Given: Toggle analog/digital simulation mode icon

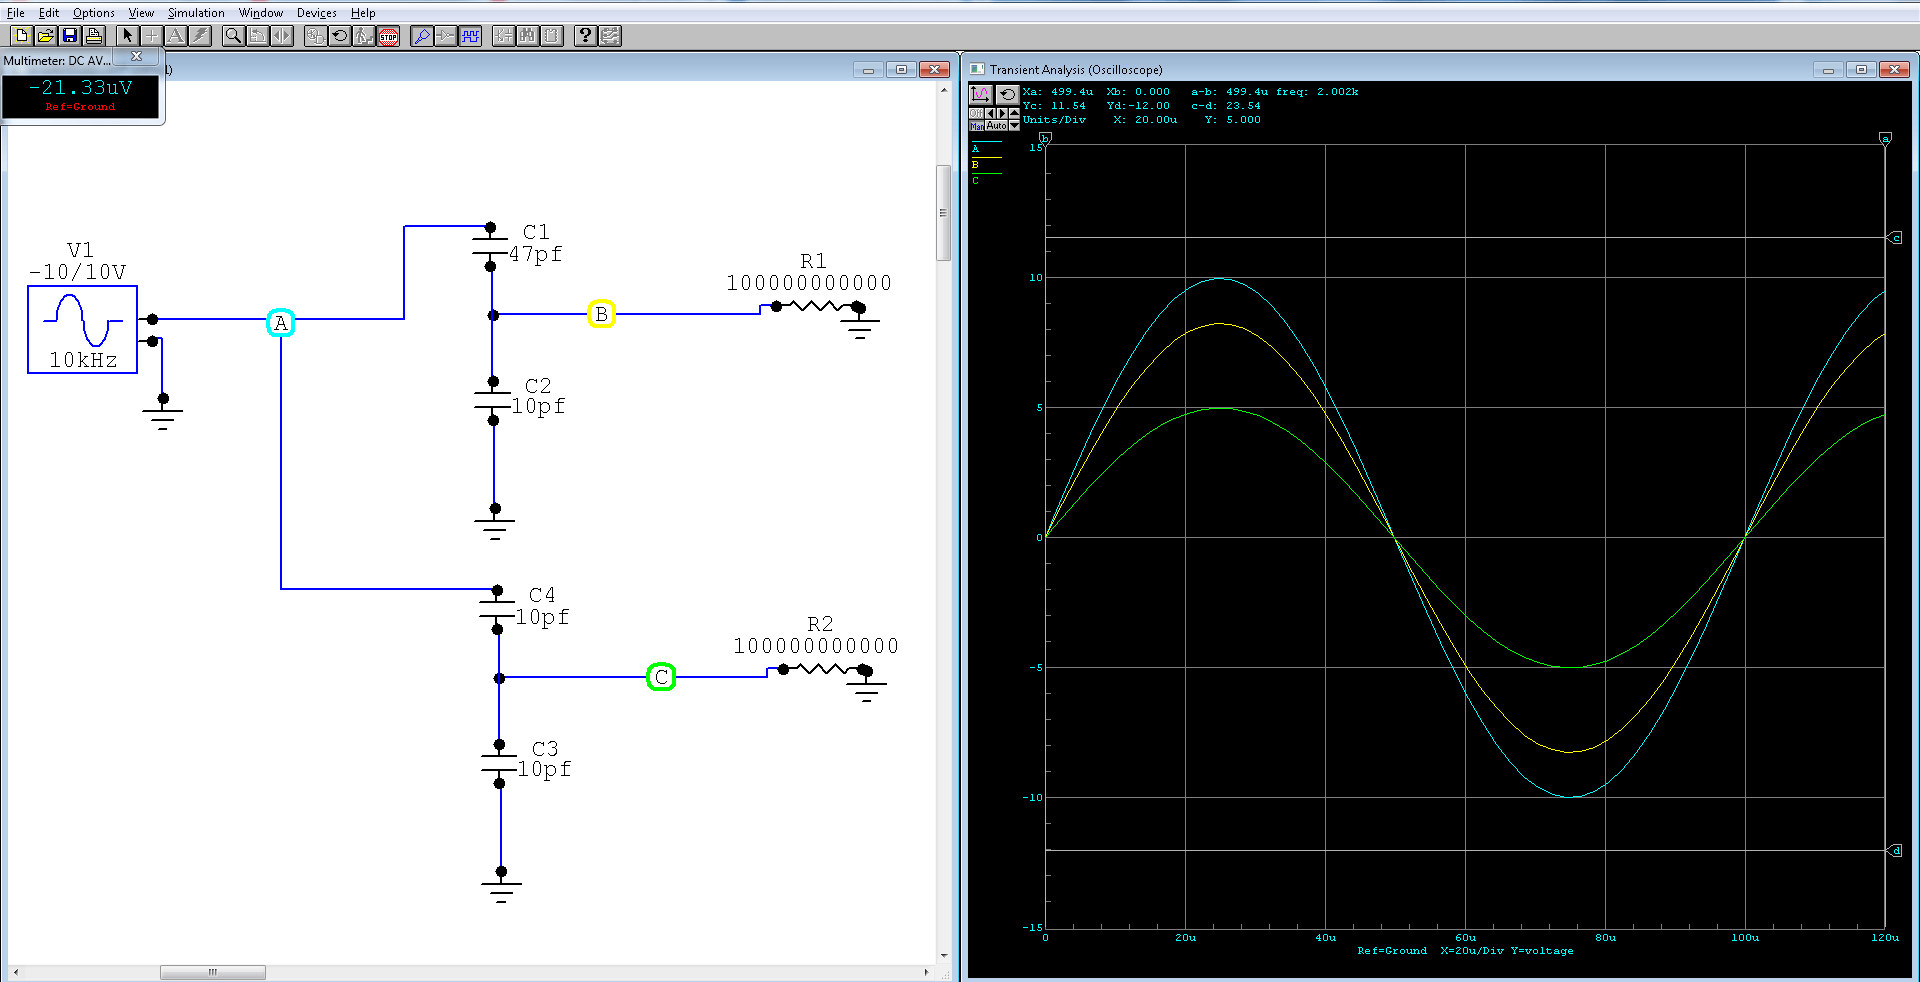Looking at the screenshot, I should click(x=315, y=36).
